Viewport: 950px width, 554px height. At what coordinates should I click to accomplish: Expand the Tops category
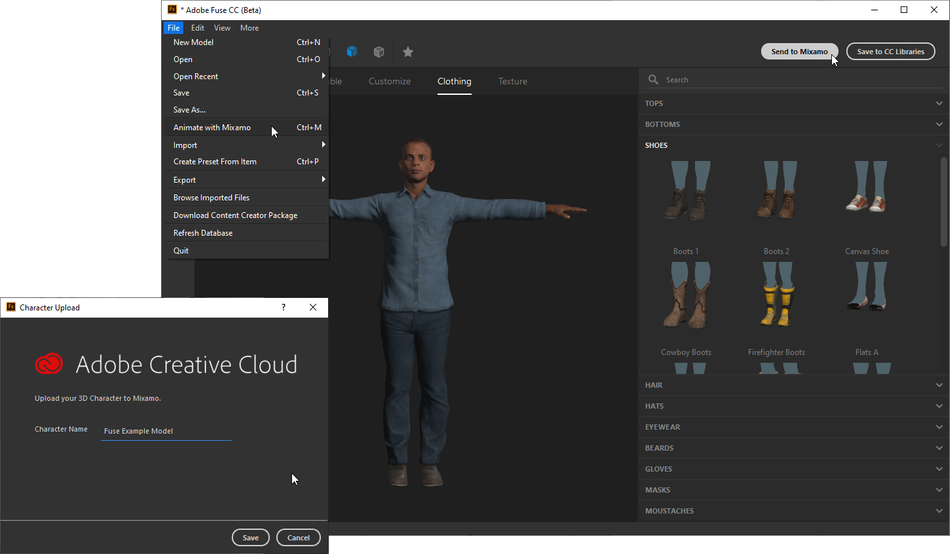pyautogui.click(x=793, y=103)
